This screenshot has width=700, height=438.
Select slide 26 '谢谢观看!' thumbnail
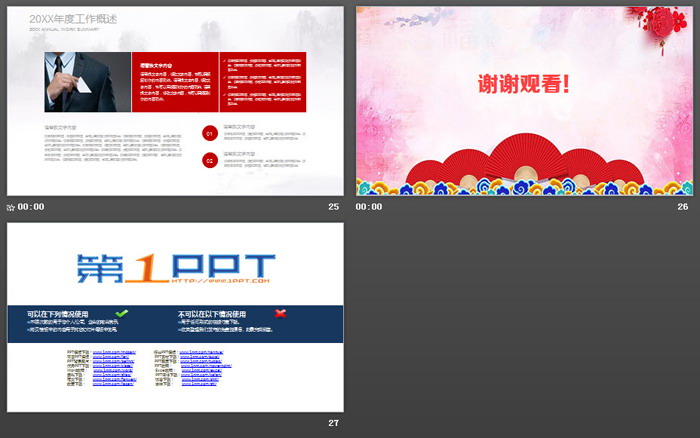[x=525, y=101]
